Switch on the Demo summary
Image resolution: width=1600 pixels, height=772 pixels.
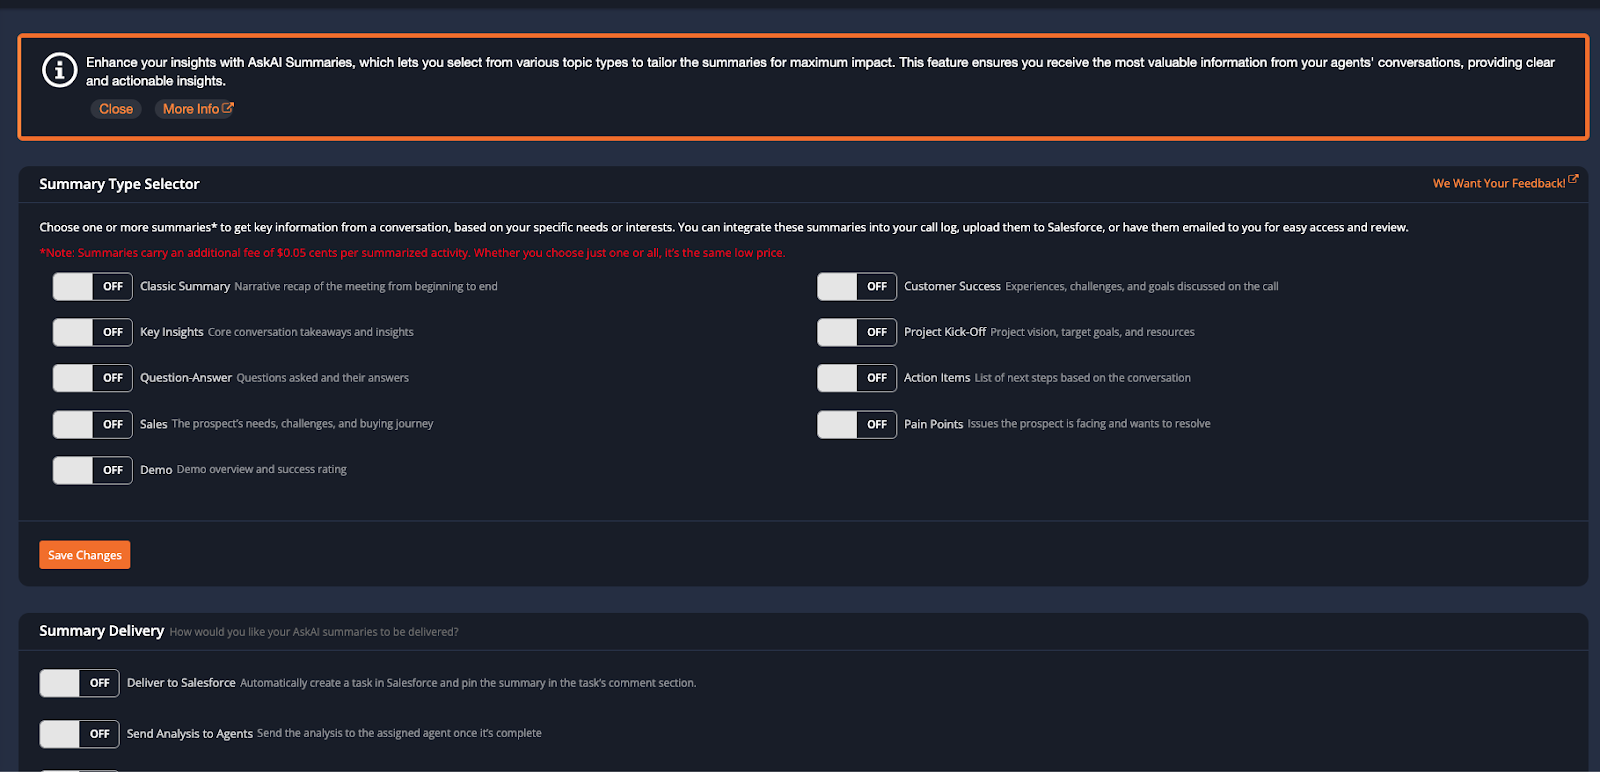point(92,470)
